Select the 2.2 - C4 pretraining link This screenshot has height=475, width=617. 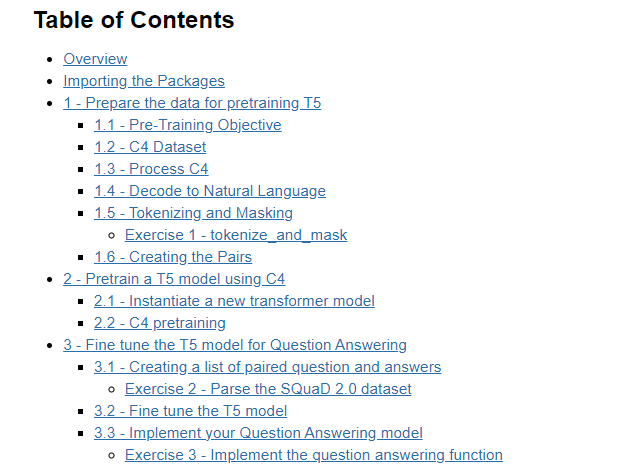tap(160, 323)
